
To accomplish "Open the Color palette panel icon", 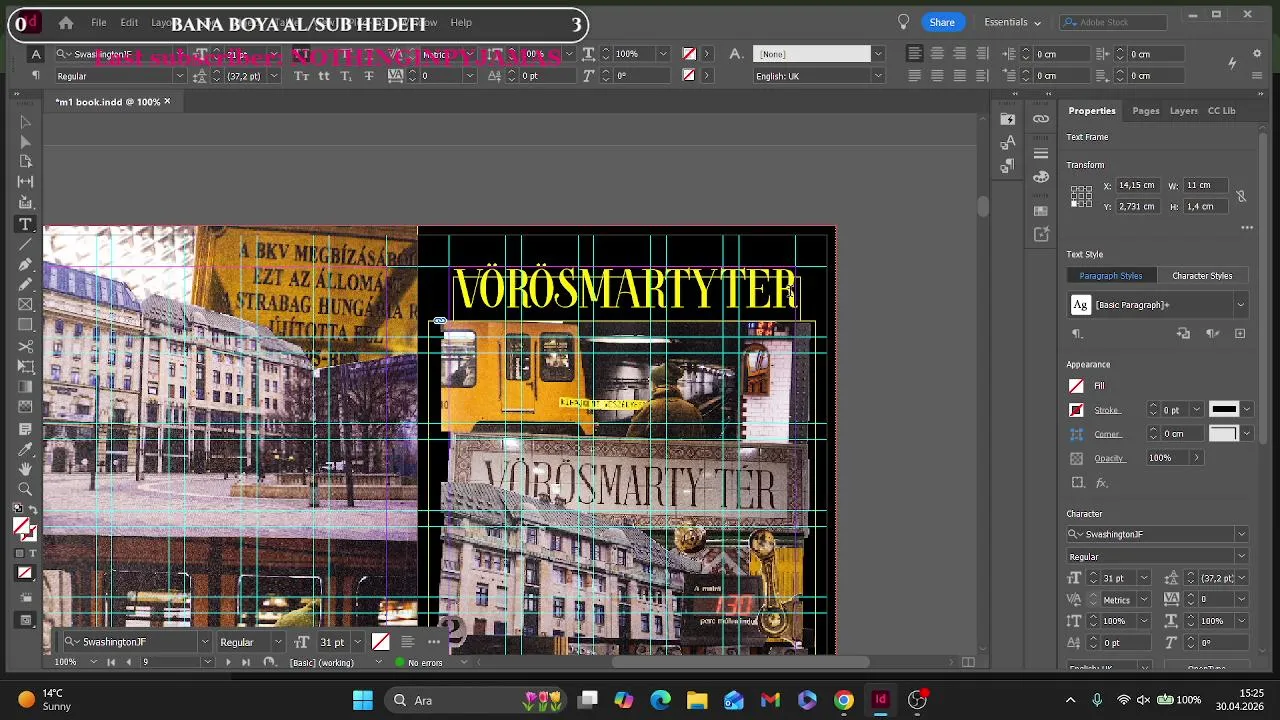I will click(1041, 177).
